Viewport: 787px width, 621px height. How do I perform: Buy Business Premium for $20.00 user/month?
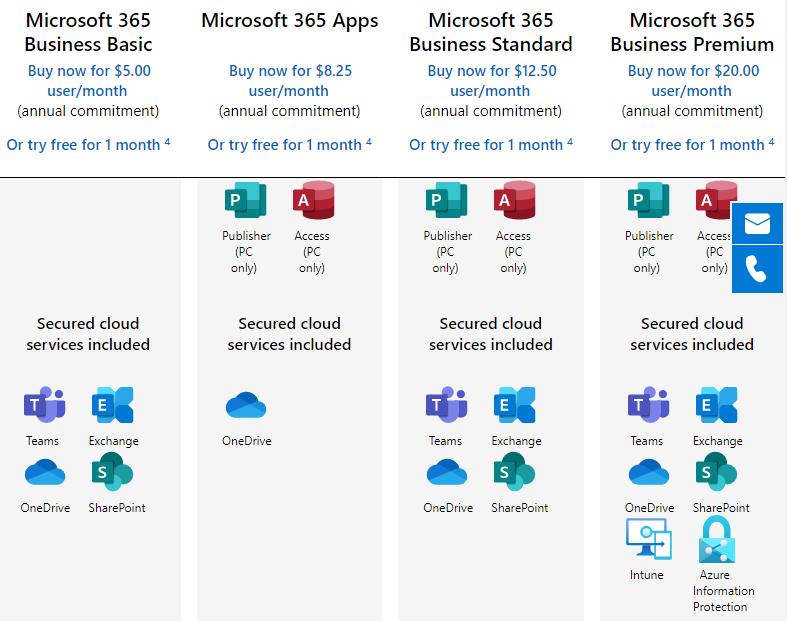click(x=693, y=80)
